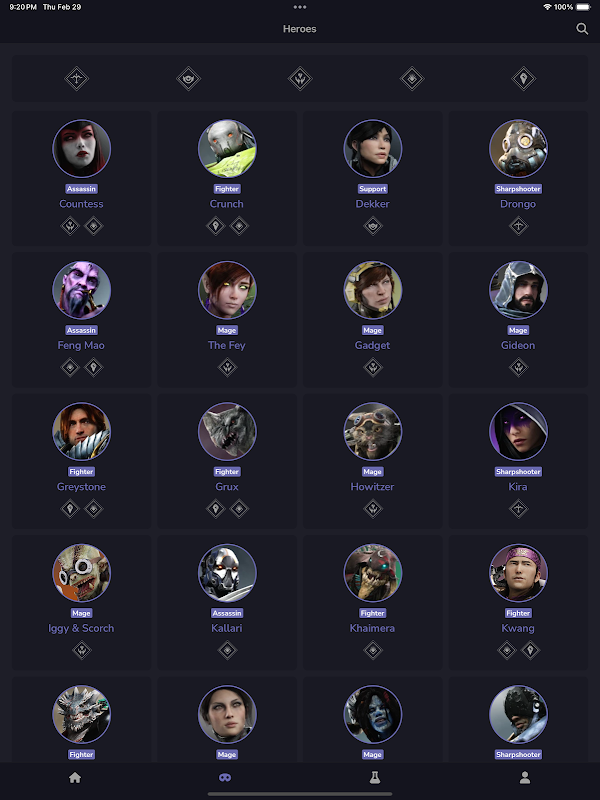Open Countess hero portrait
Image resolution: width=600 pixels, height=800 pixels.
point(82,148)
